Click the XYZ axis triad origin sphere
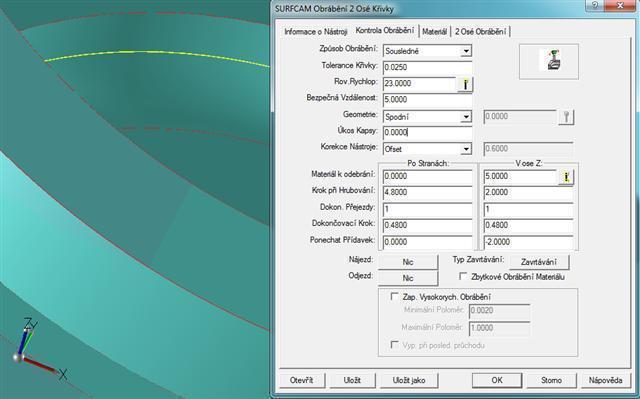 click(x=18, y=357)
